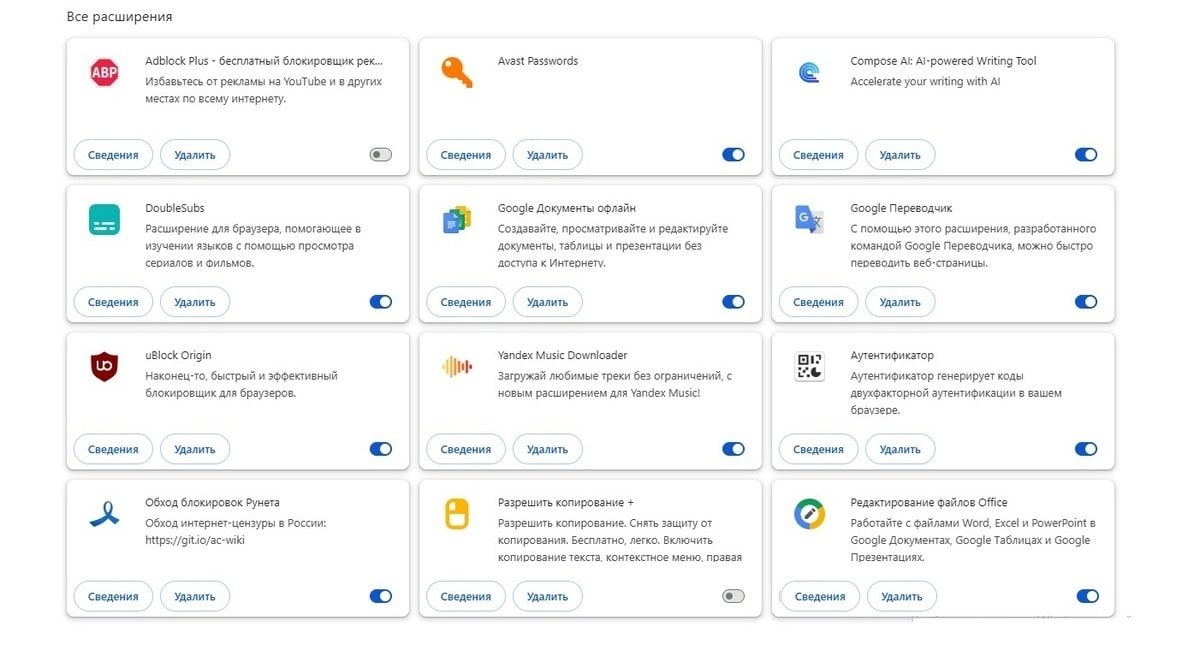Click the Adblock Plus ABP icon

104,72
